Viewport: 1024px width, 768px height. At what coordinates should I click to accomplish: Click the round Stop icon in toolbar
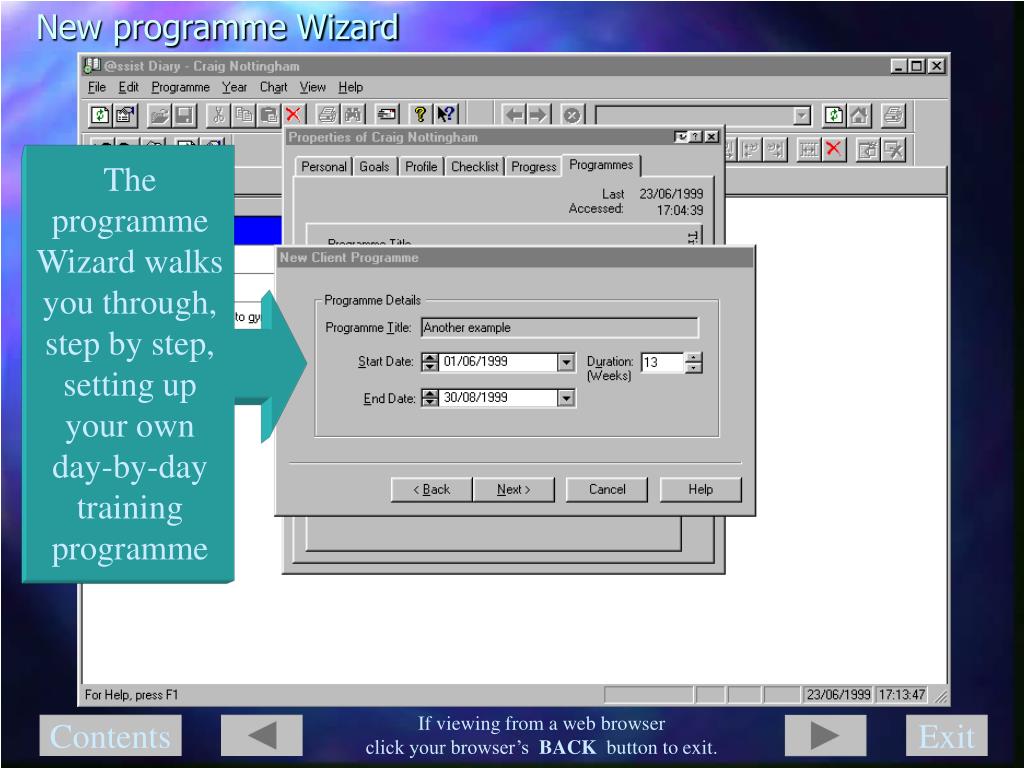click(x=571, y=116)
